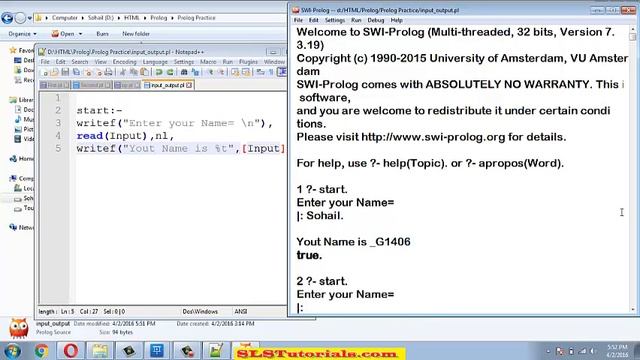
Task: Expand the arrow next to Explorer Open button
Action: (x=80, y=34)
